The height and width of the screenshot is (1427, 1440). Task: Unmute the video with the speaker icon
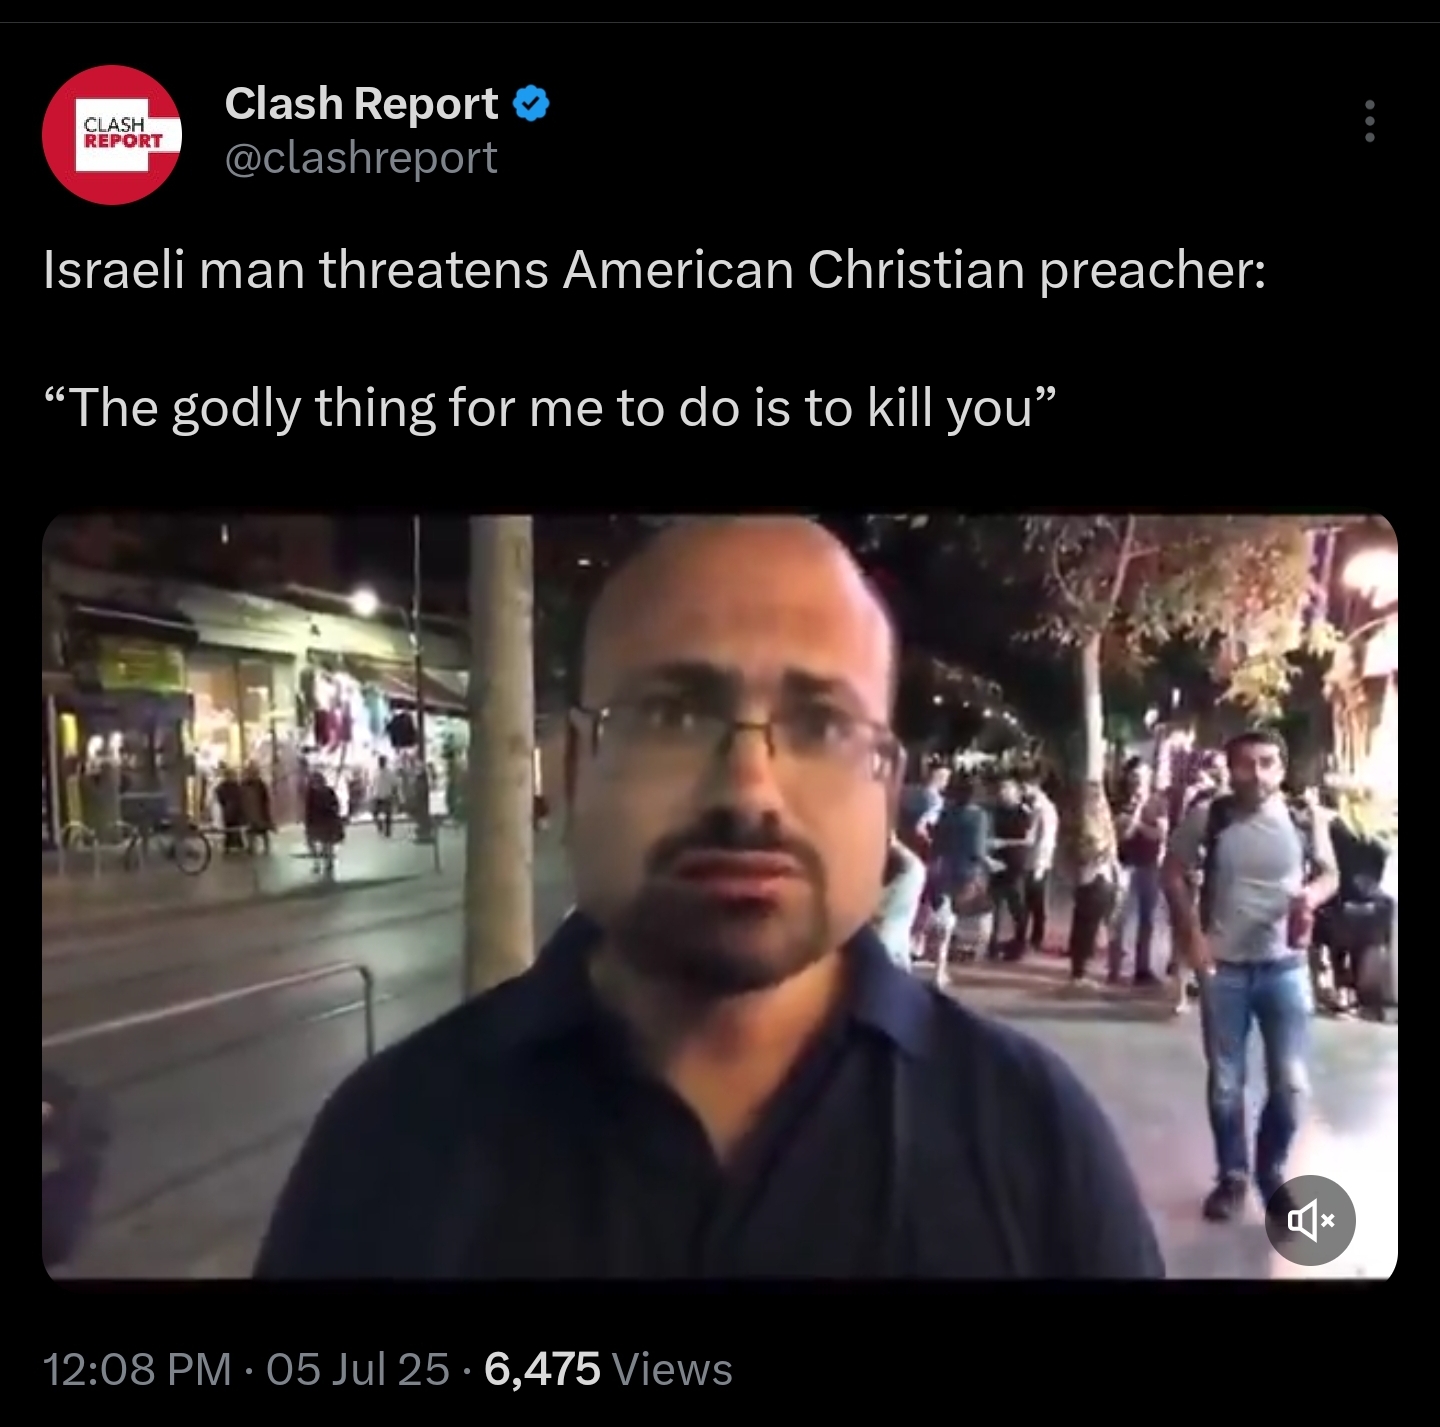click(x=1310, y=1220)
